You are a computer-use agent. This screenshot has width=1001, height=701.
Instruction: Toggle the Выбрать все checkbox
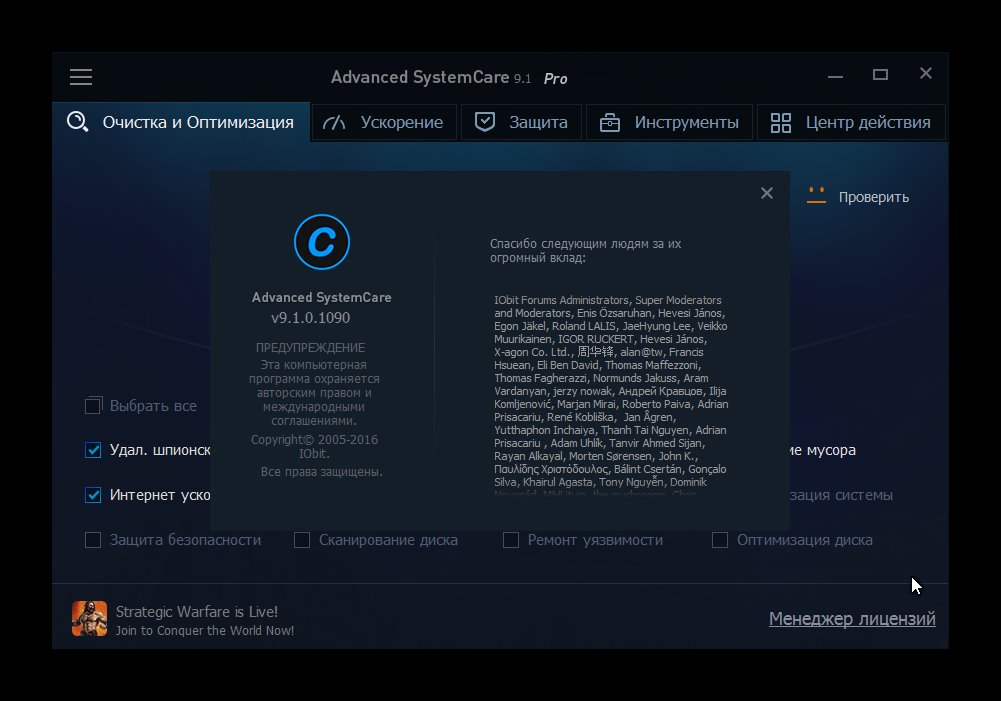coord(93,405)
